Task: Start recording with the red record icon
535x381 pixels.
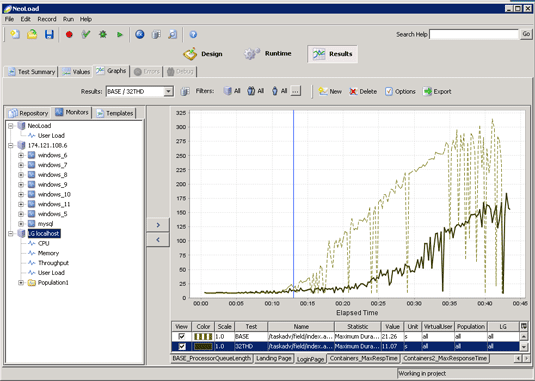Action: 69,34
